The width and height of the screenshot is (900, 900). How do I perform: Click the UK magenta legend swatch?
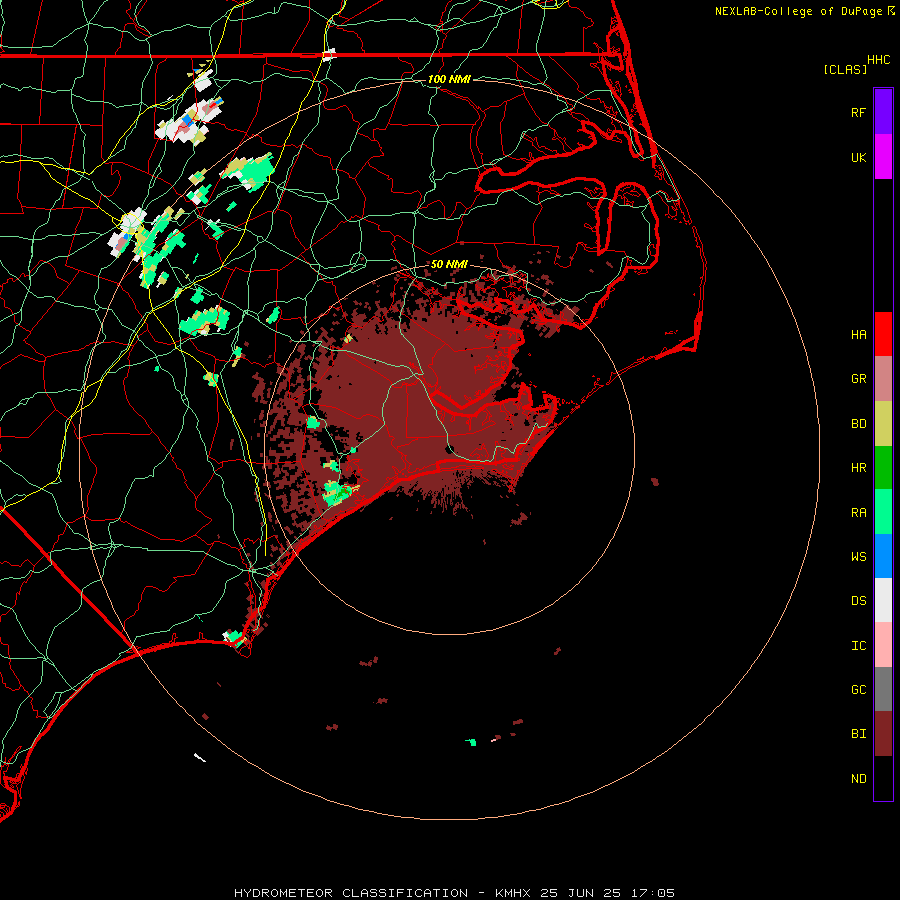click(883, 157)
